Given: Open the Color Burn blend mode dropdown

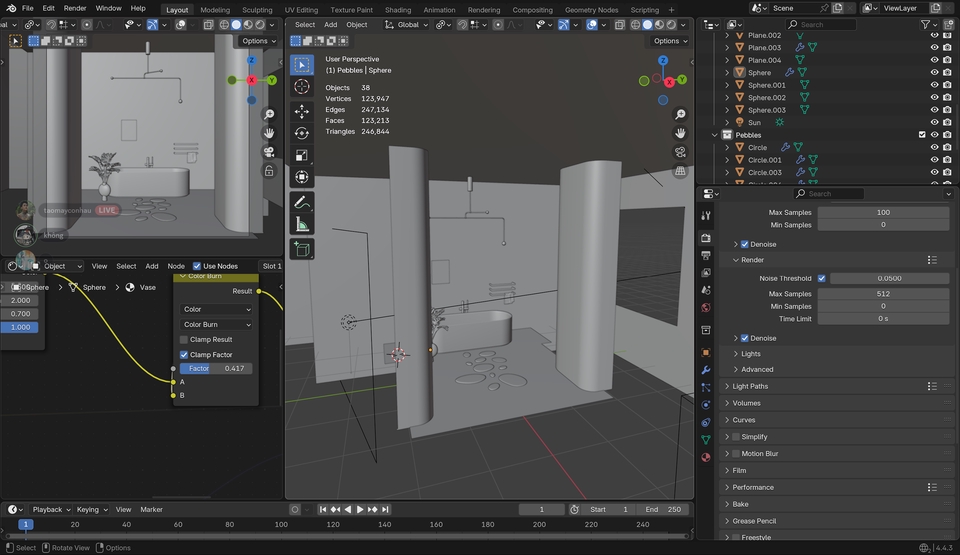Looking at the screenshot, I should 217,325.
